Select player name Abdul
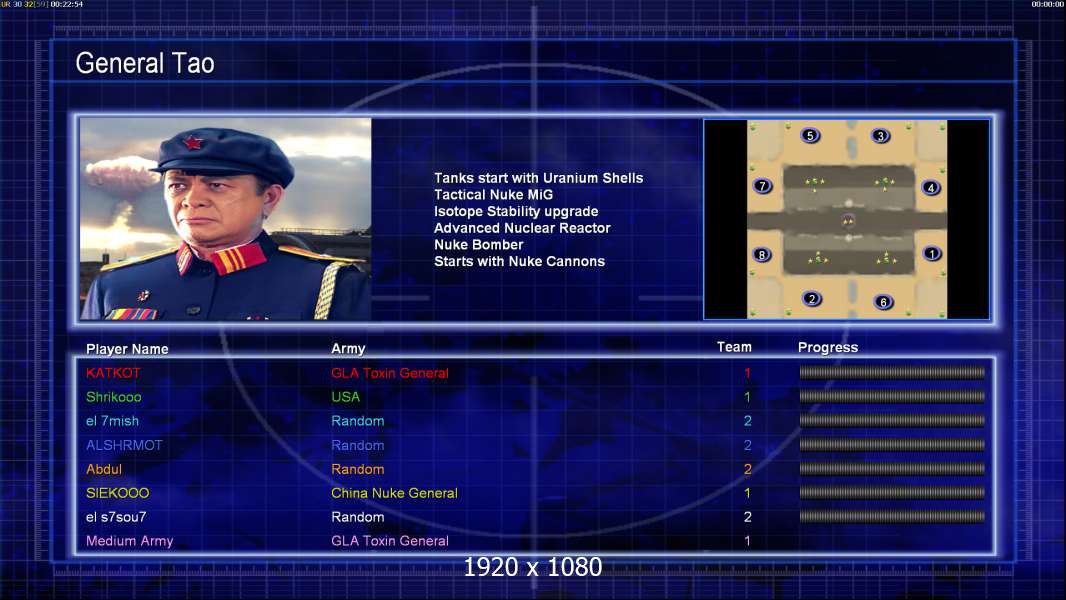1066x600 pixels. tap(104, 469)
